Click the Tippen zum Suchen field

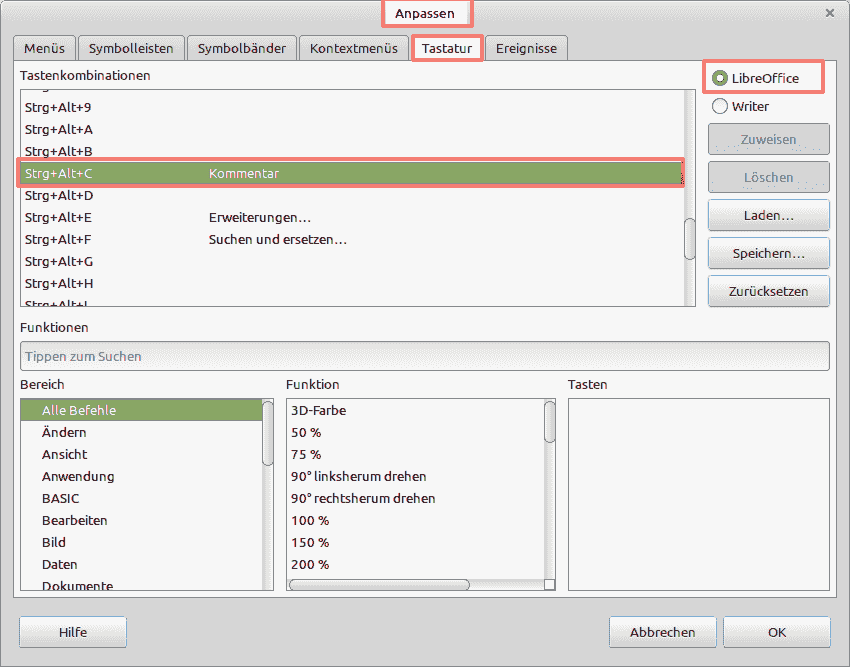tap(424, 356)
